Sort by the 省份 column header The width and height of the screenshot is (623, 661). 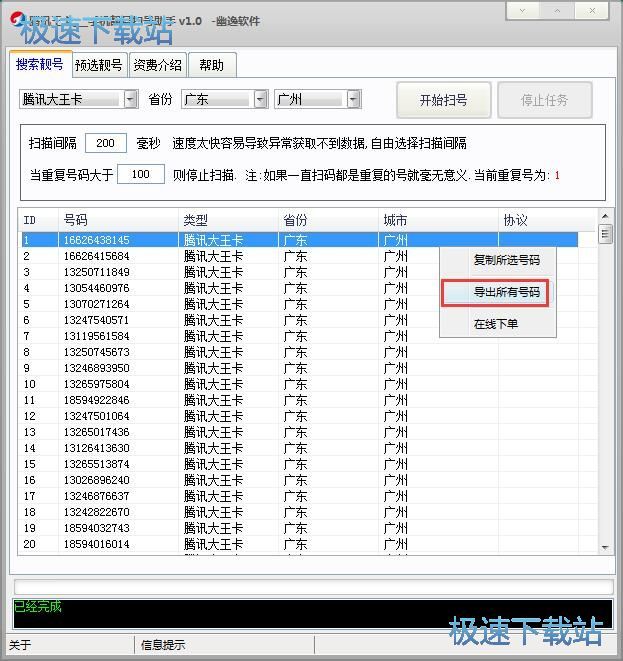[x=328, y=220]
